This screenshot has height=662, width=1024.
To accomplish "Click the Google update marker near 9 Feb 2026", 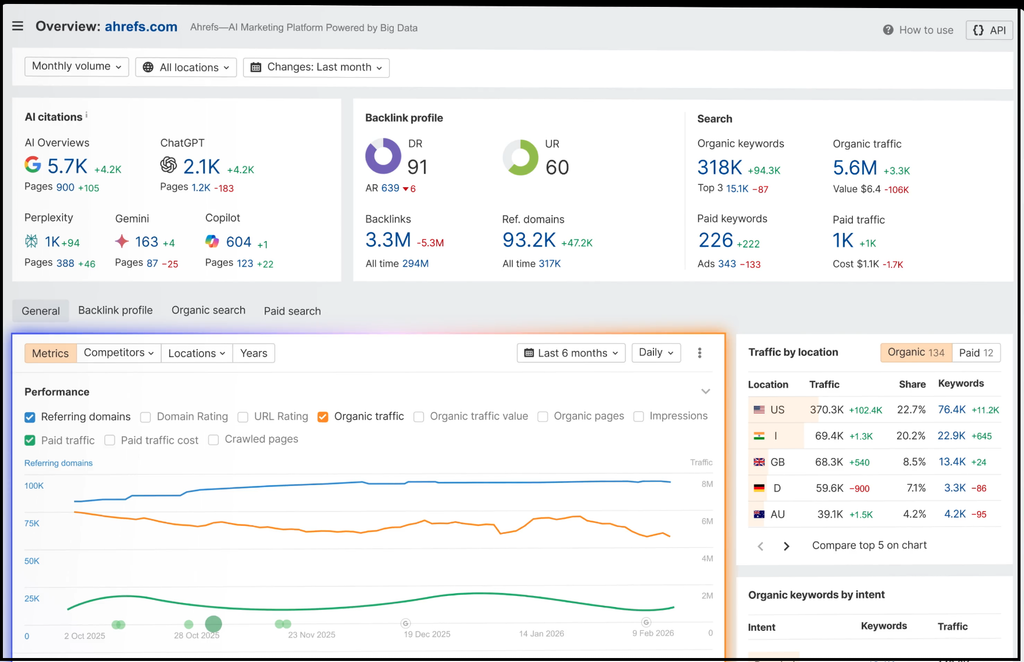I will (646, 622).
